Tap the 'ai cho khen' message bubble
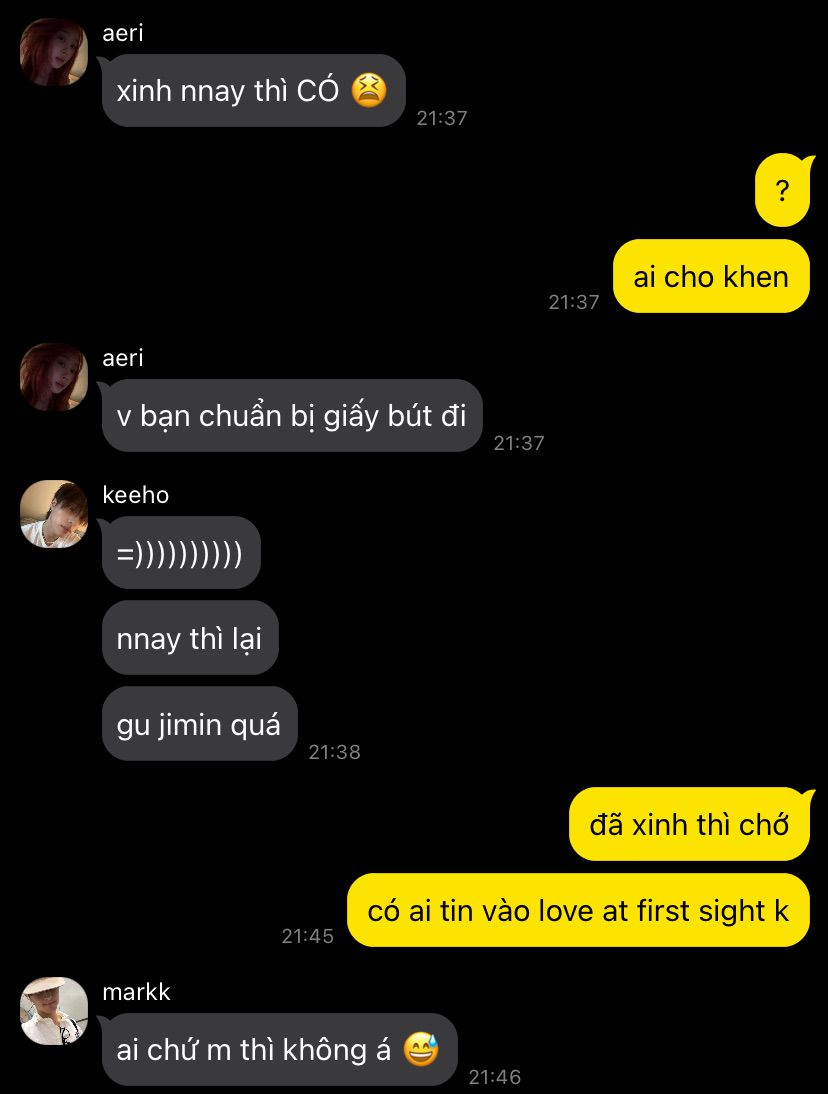This screenshot has height=1094, width=828. click(x=711, y=276)
